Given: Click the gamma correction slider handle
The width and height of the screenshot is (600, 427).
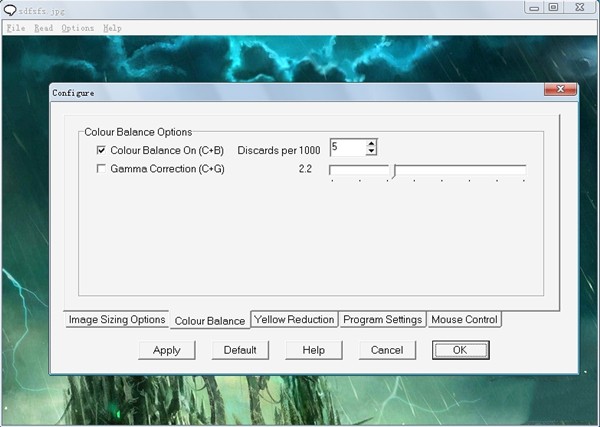Looking at the screenshot, I should 393,171.
